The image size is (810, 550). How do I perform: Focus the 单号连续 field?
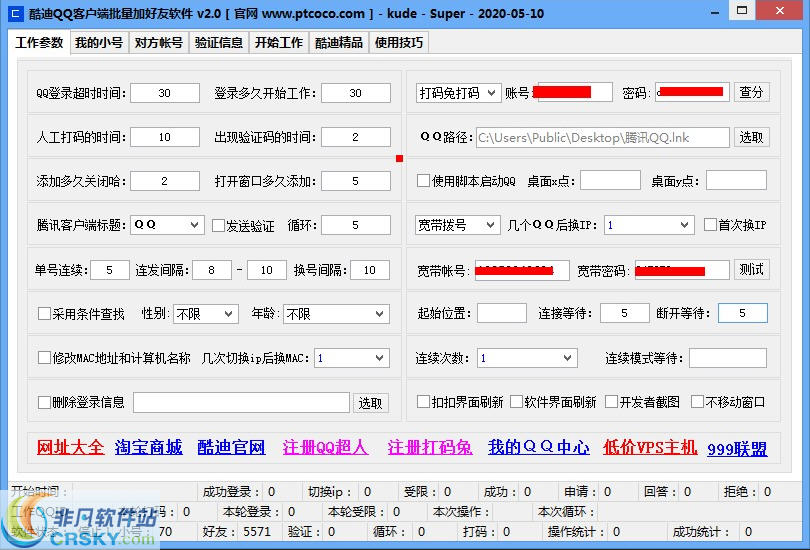click(x=110, y=270)
